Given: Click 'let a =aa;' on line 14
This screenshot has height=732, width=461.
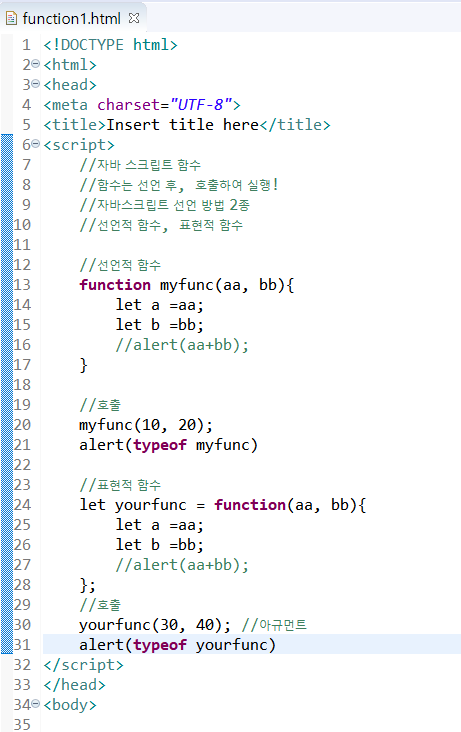Looking at the screenshot, I should (160, 305).
